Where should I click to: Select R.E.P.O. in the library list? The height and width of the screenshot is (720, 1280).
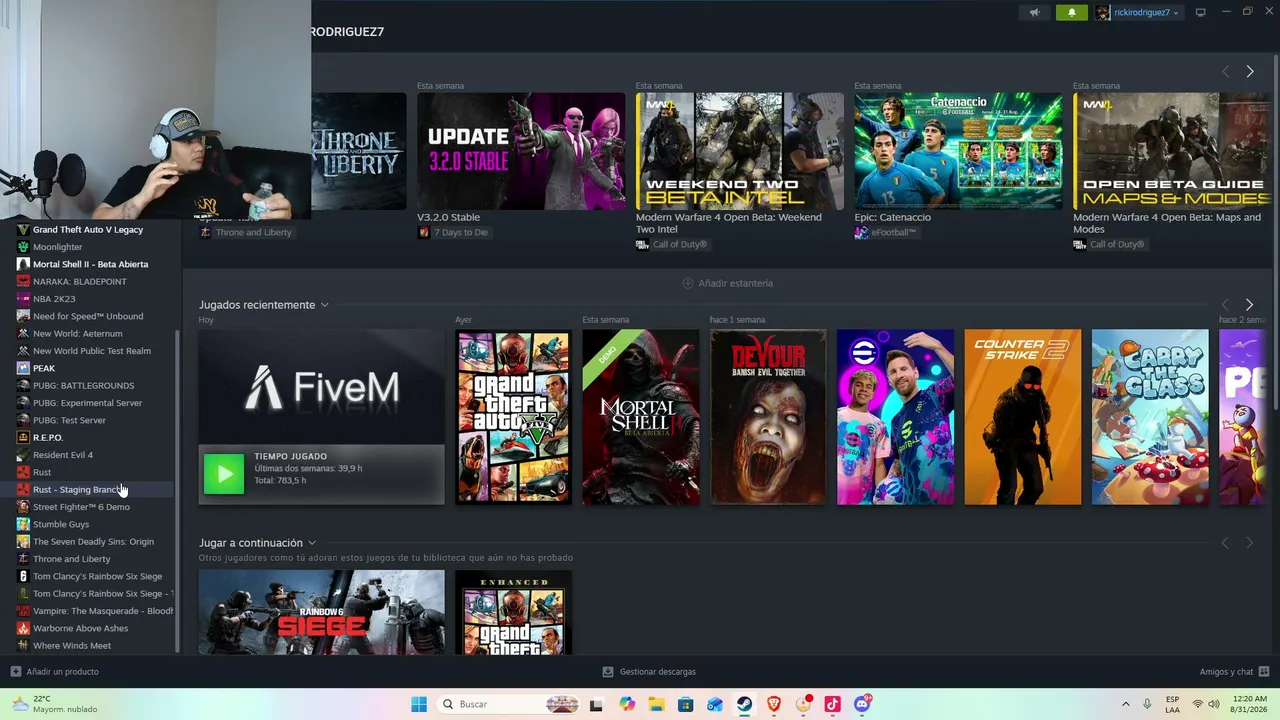point(48,438)
